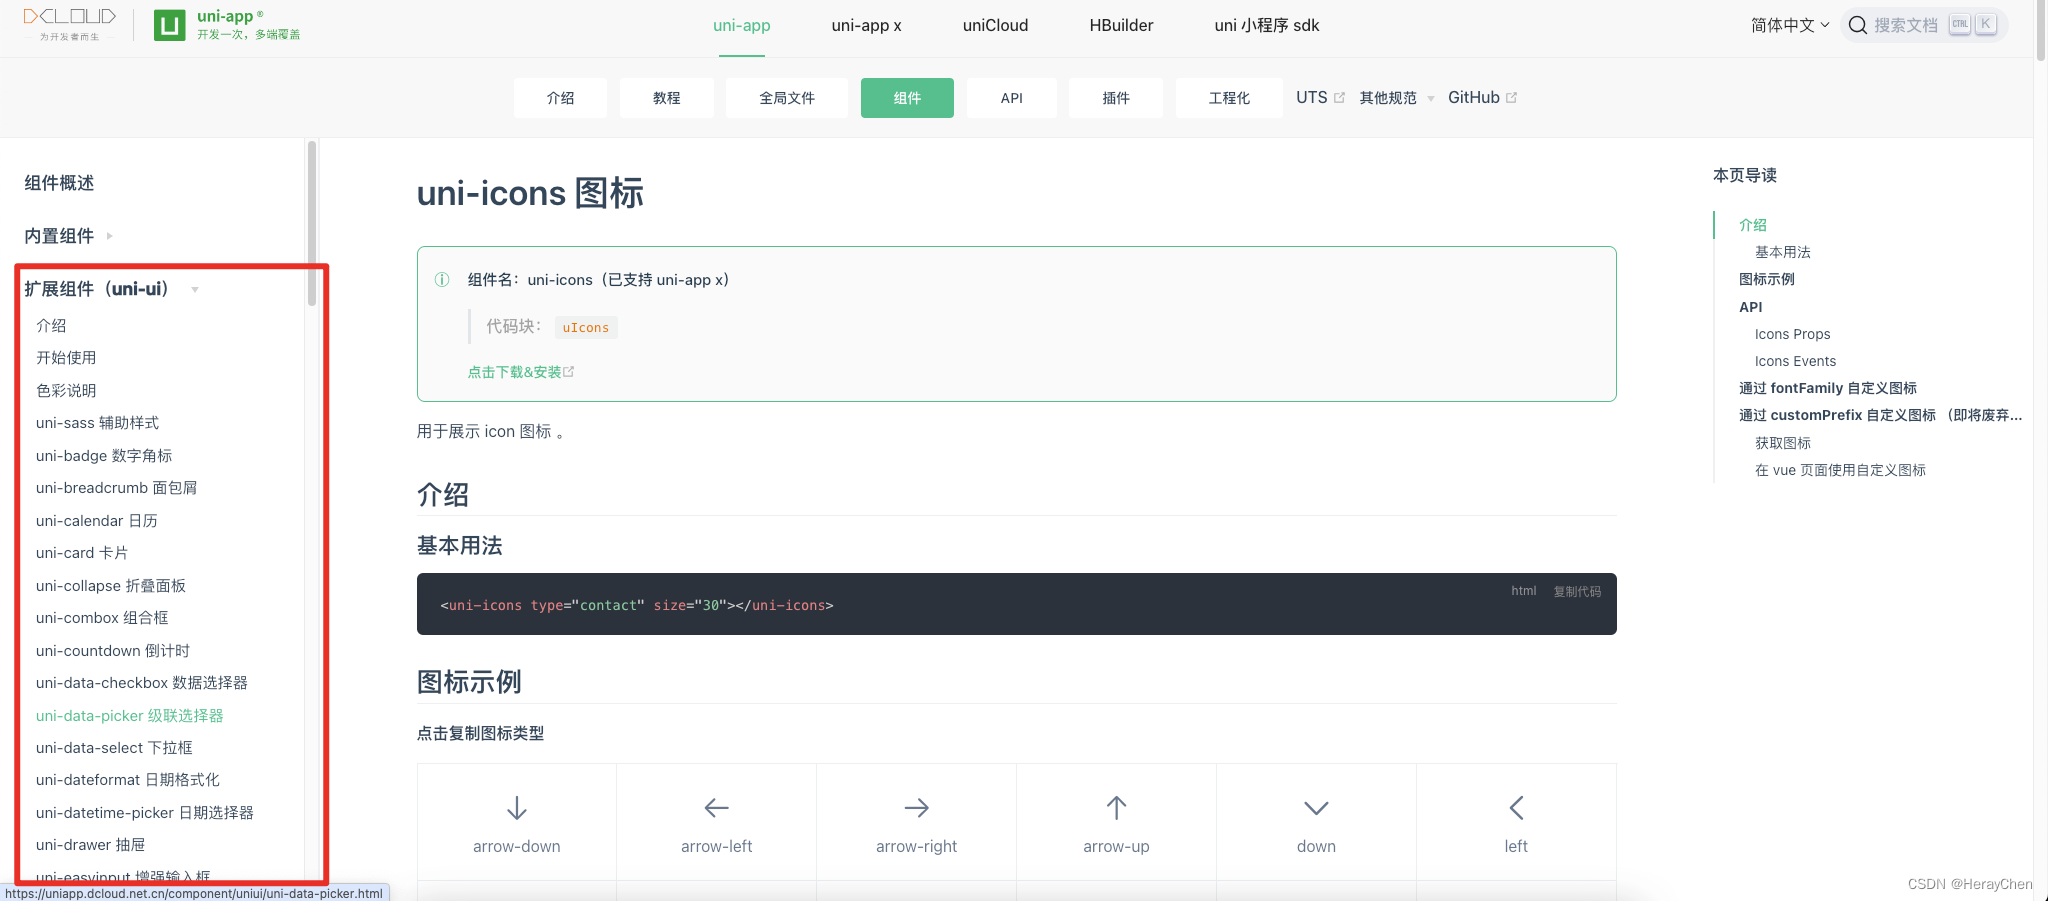Select the 全局文件 navigation button
Viewport: 2048px width, 901px height.
pyautogui.click(x=787, y=98)
